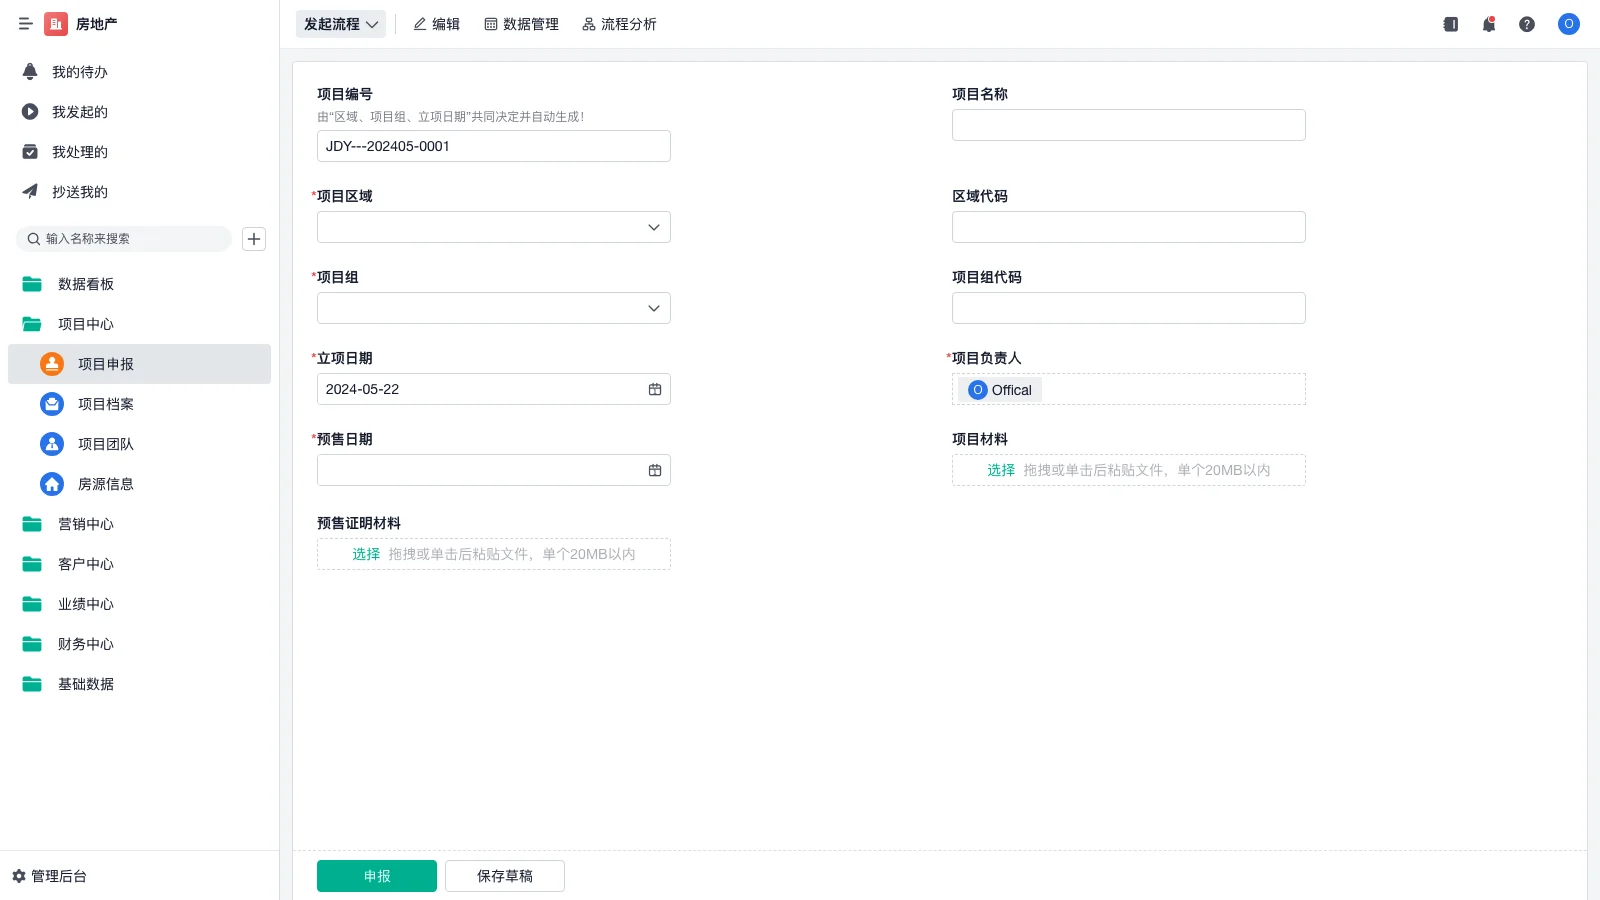Open 房源信息 entry

(139, 484)
